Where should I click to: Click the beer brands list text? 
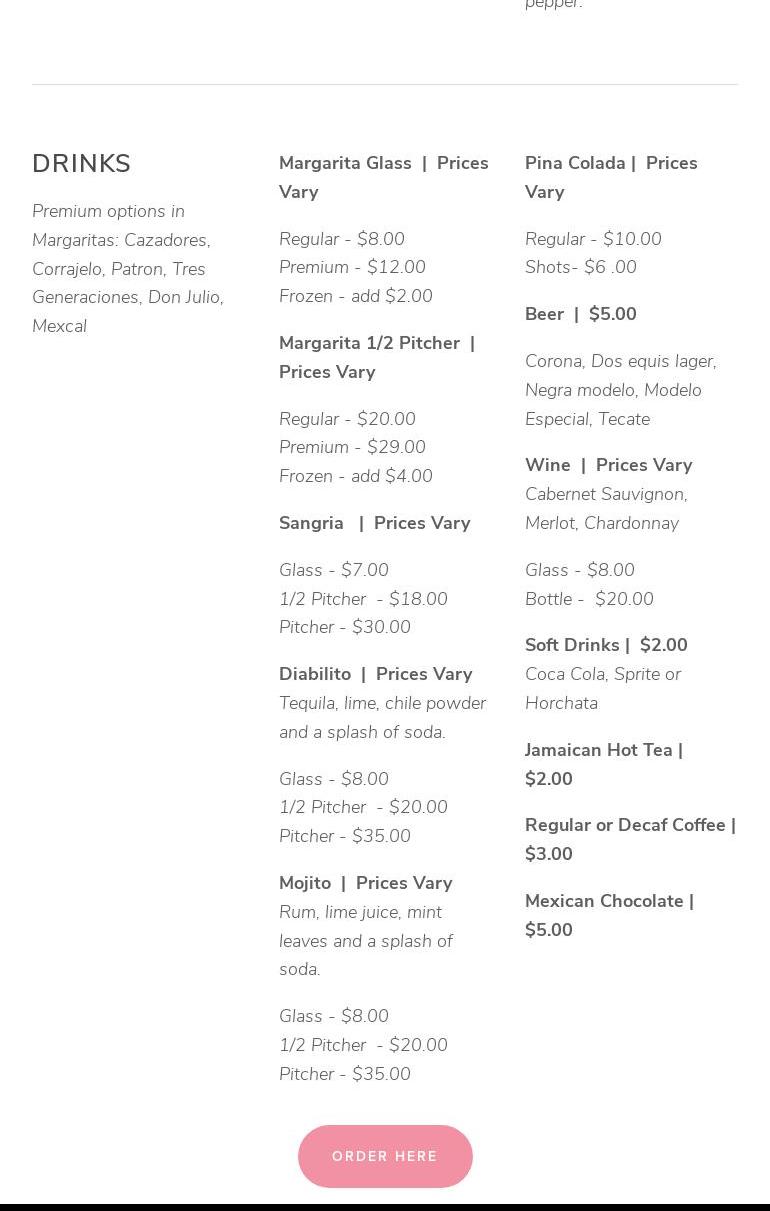pos(620,390)
